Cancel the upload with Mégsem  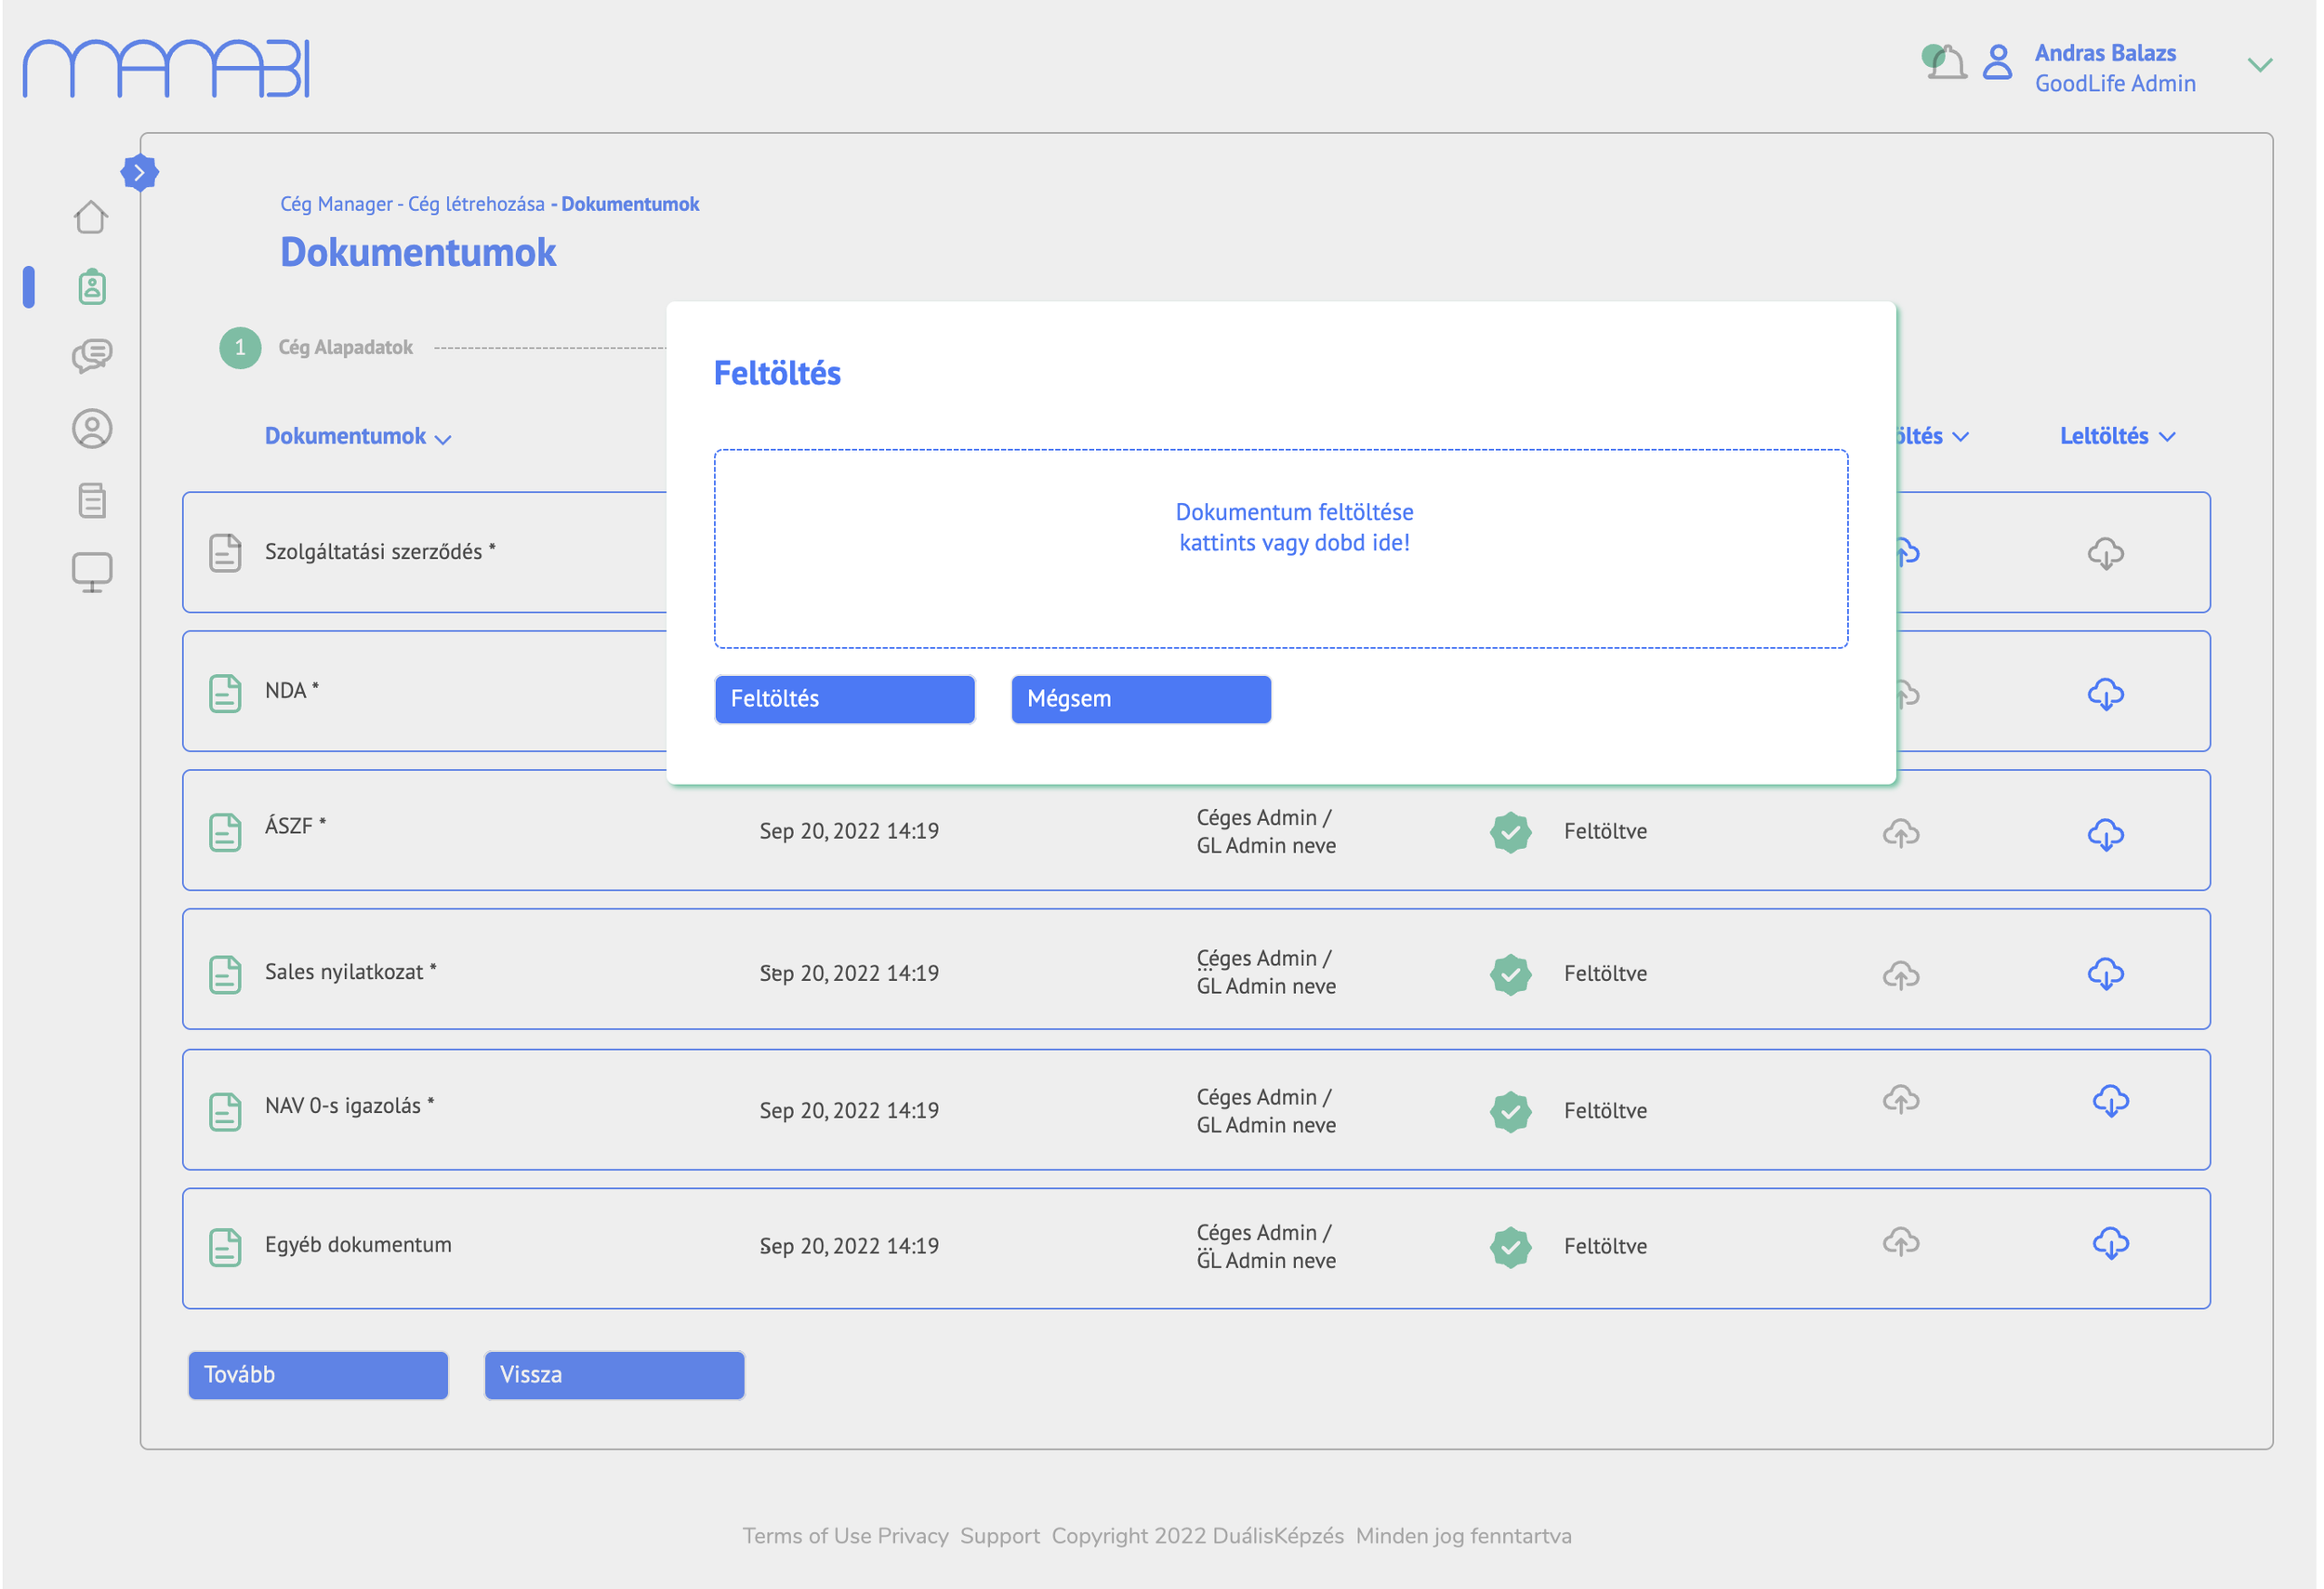[x=1140, y=699]
